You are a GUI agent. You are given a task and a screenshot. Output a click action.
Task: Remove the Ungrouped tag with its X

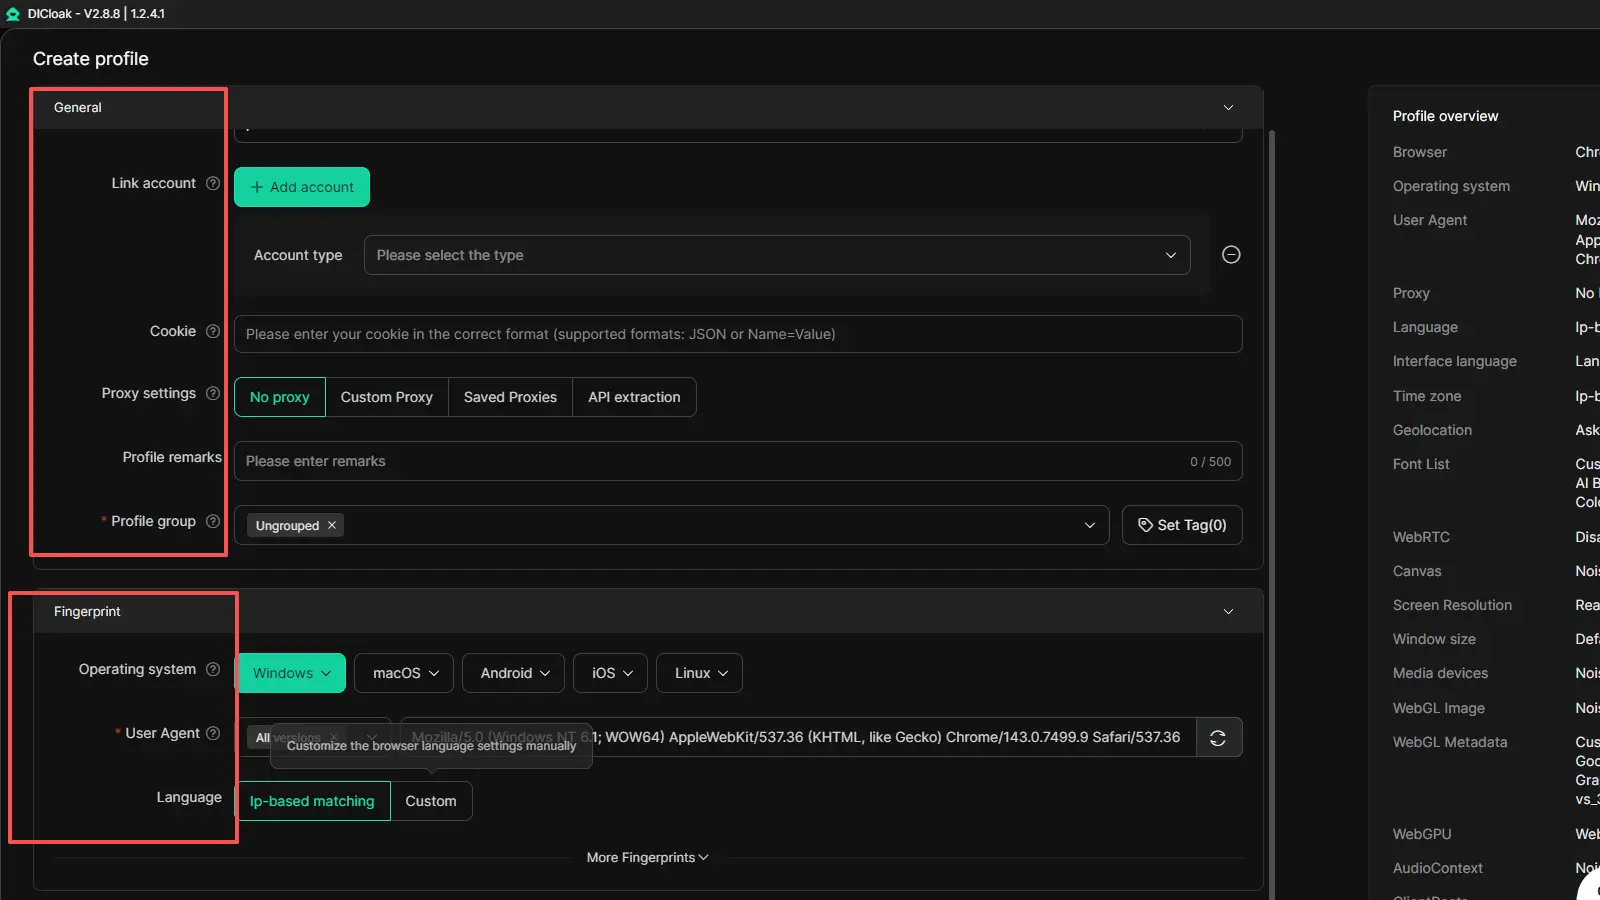pyautogui.click(x=332, y=525)
